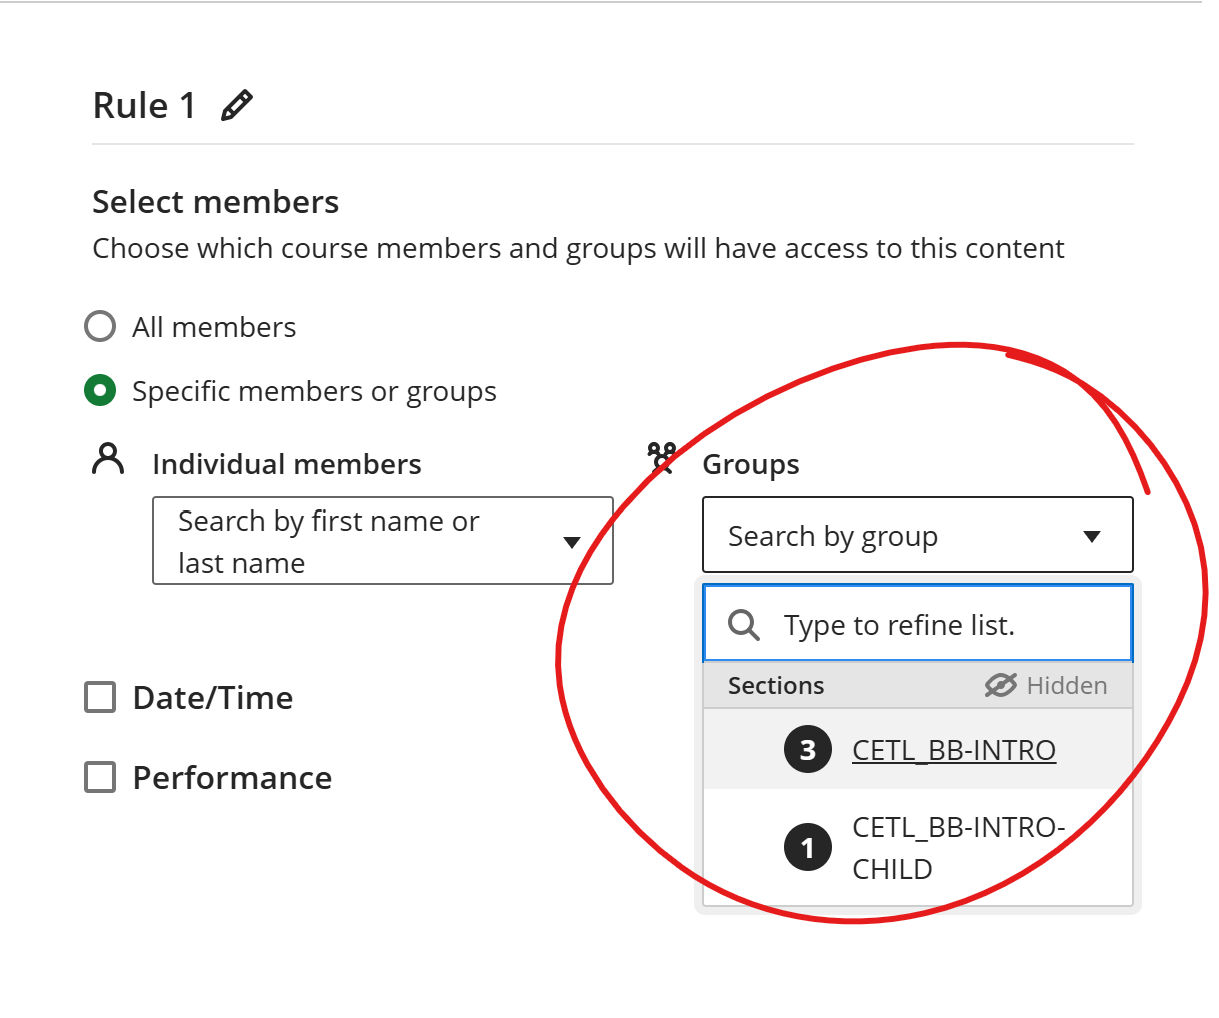Viewport: 1219px width, 1018px height.
Task: Select the All members radio button
Action: pos(100,326)
